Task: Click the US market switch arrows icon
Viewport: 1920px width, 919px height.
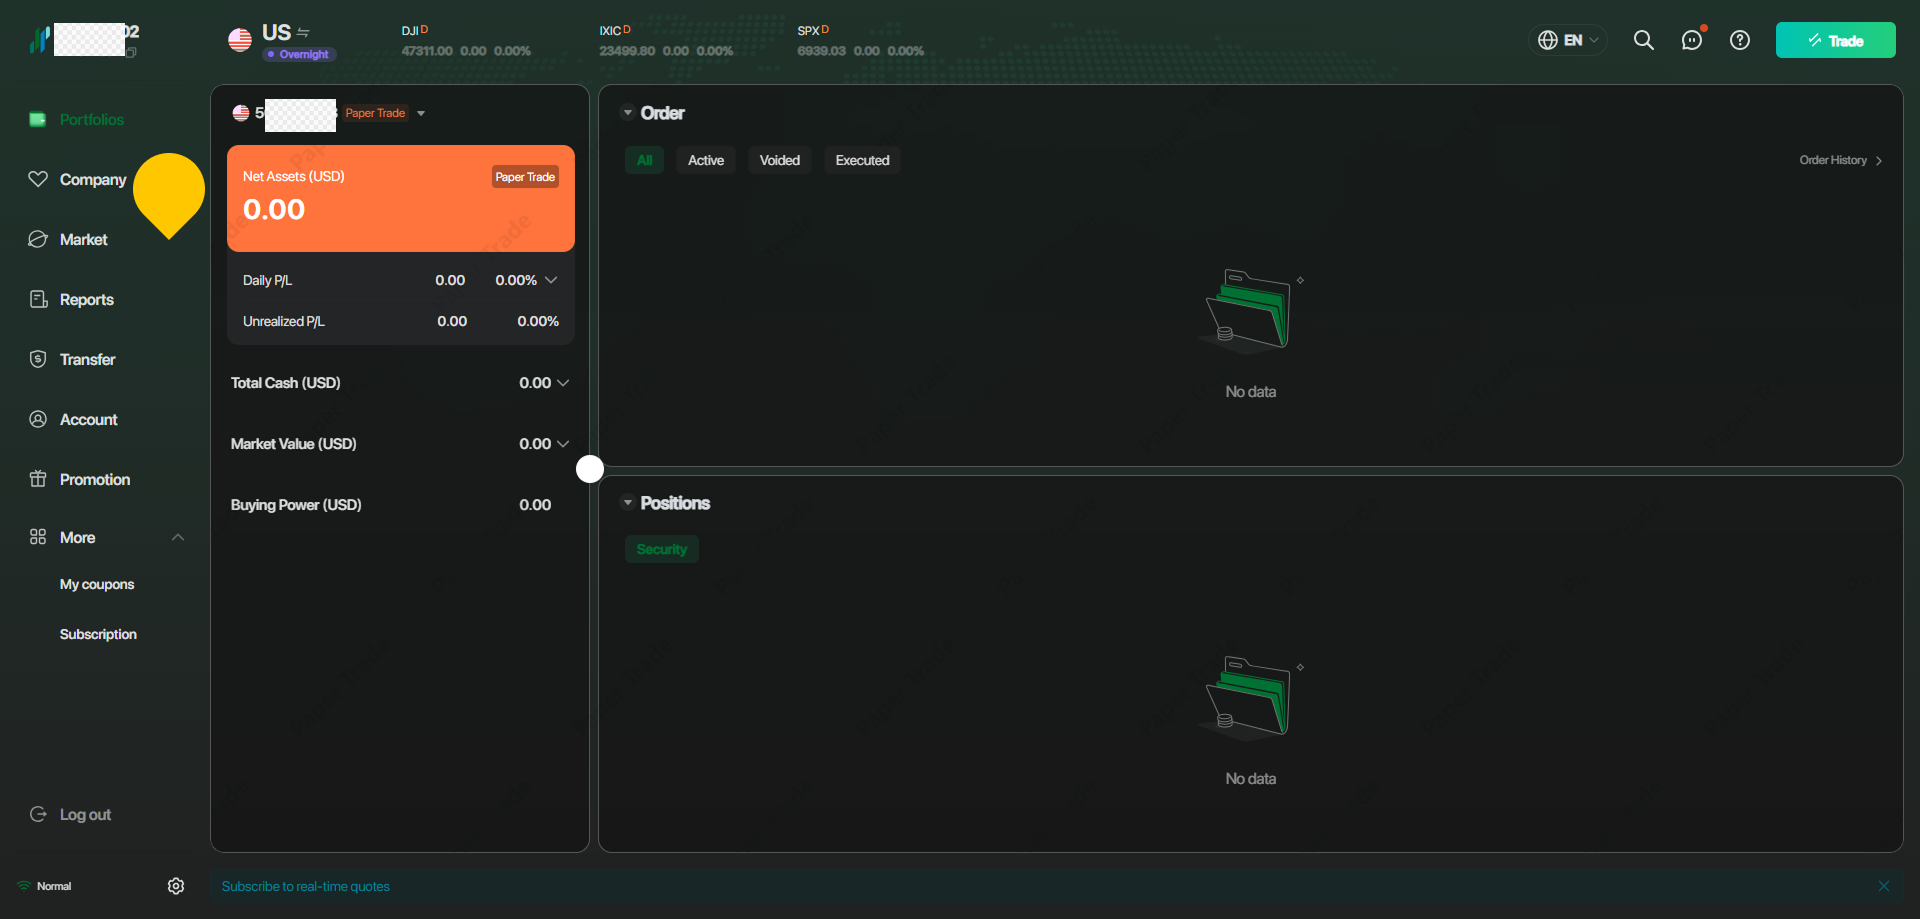Action: [304, 33]
